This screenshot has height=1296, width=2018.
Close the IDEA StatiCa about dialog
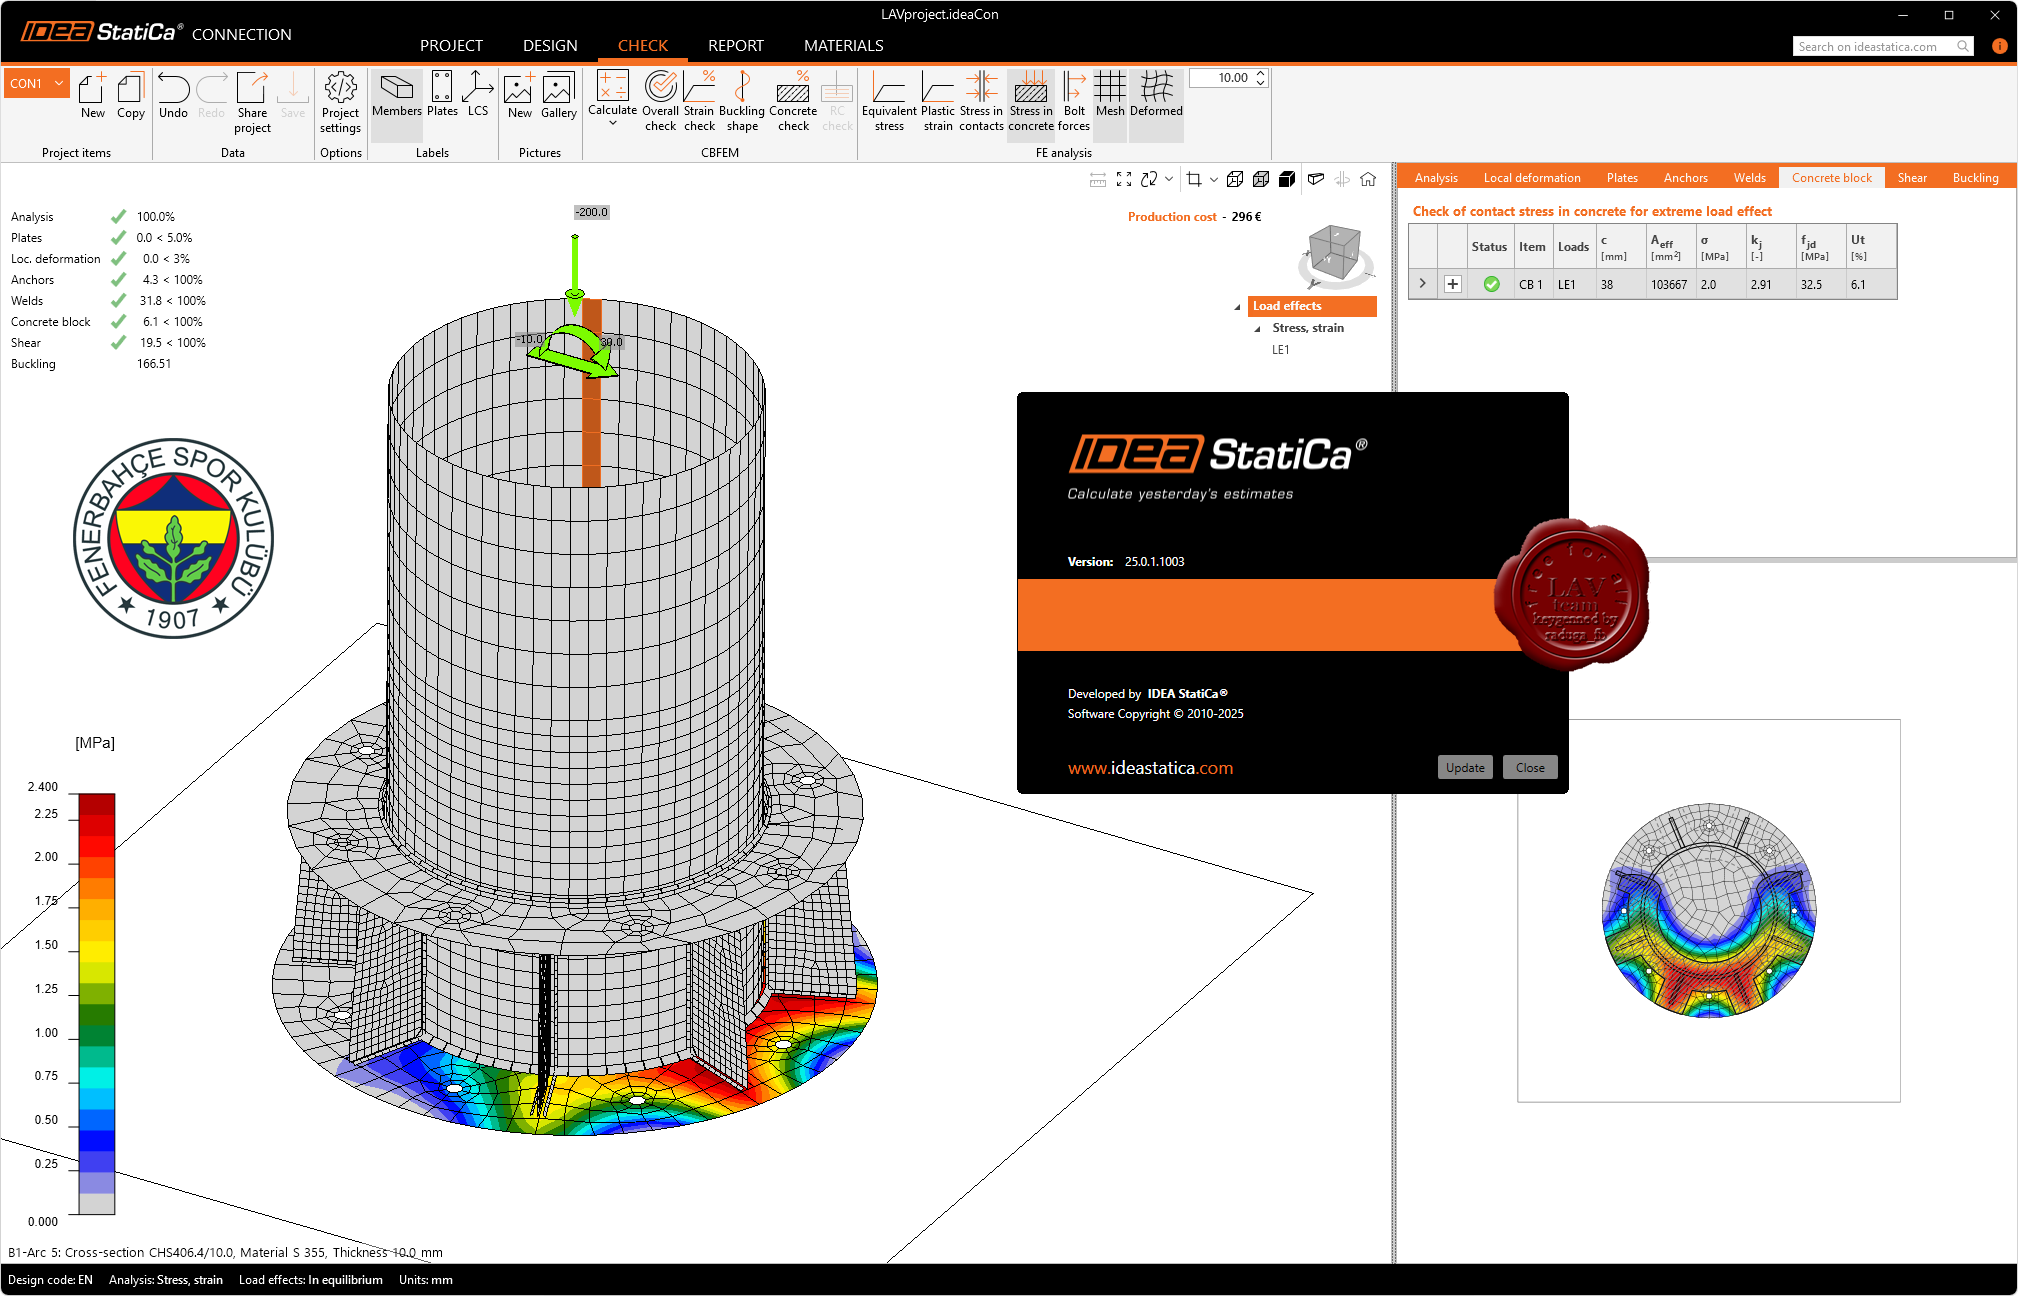[x=1530, y=768]
